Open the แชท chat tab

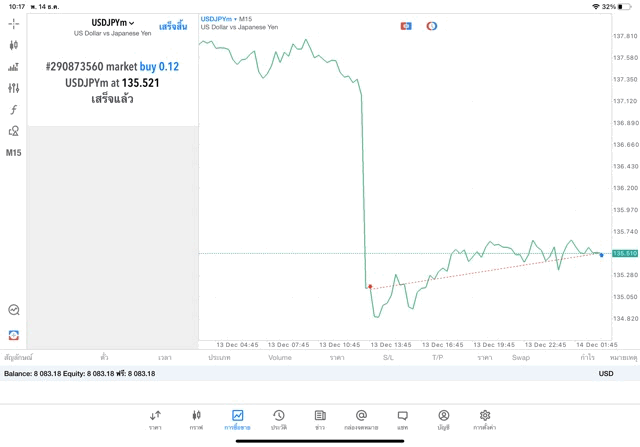pos(402,420)
